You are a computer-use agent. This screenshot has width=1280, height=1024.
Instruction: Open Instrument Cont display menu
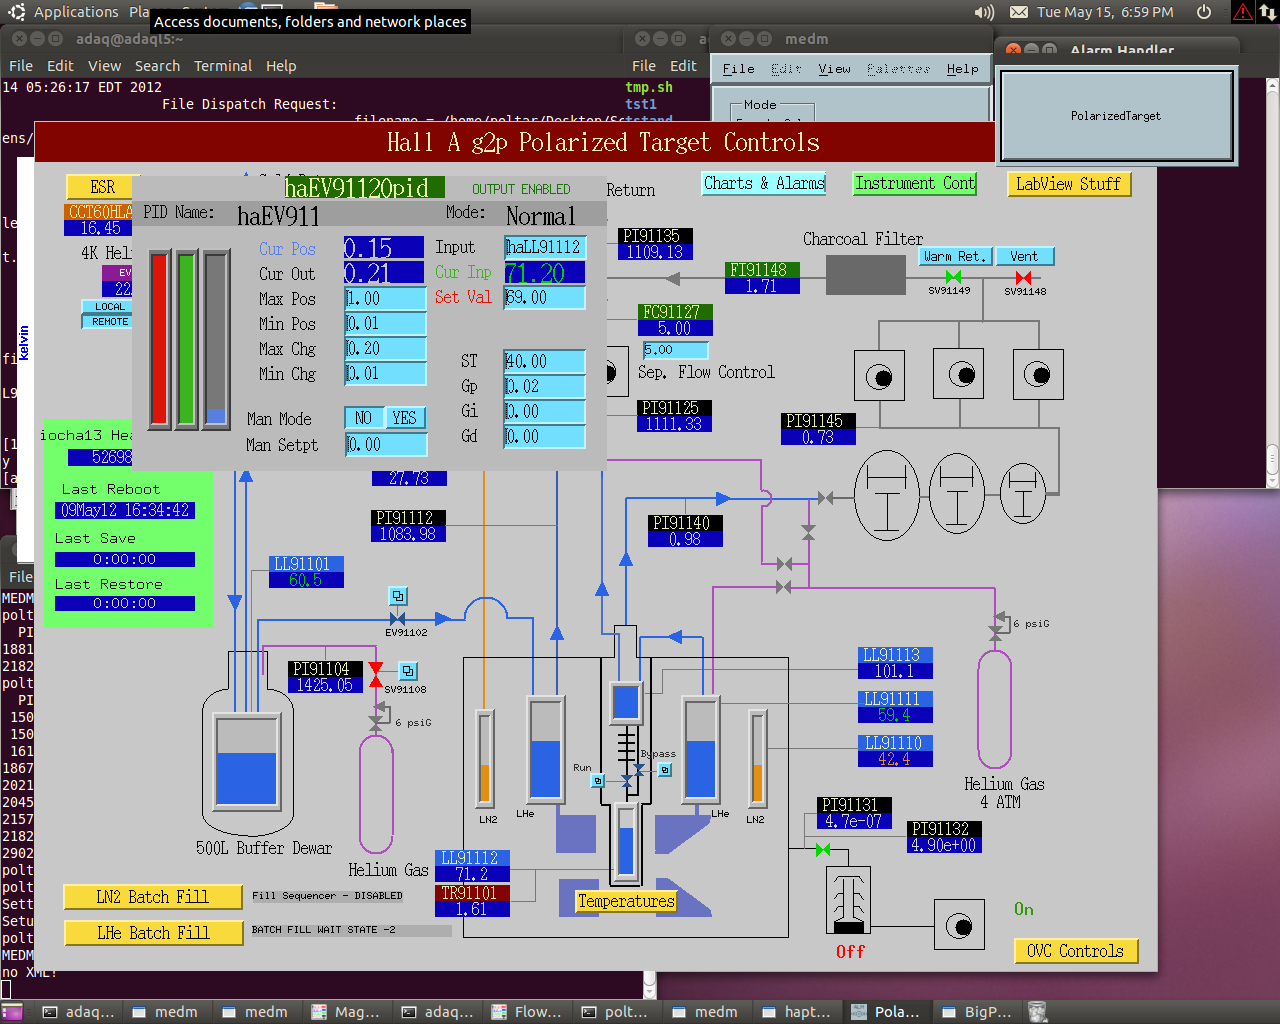[914, 183]
